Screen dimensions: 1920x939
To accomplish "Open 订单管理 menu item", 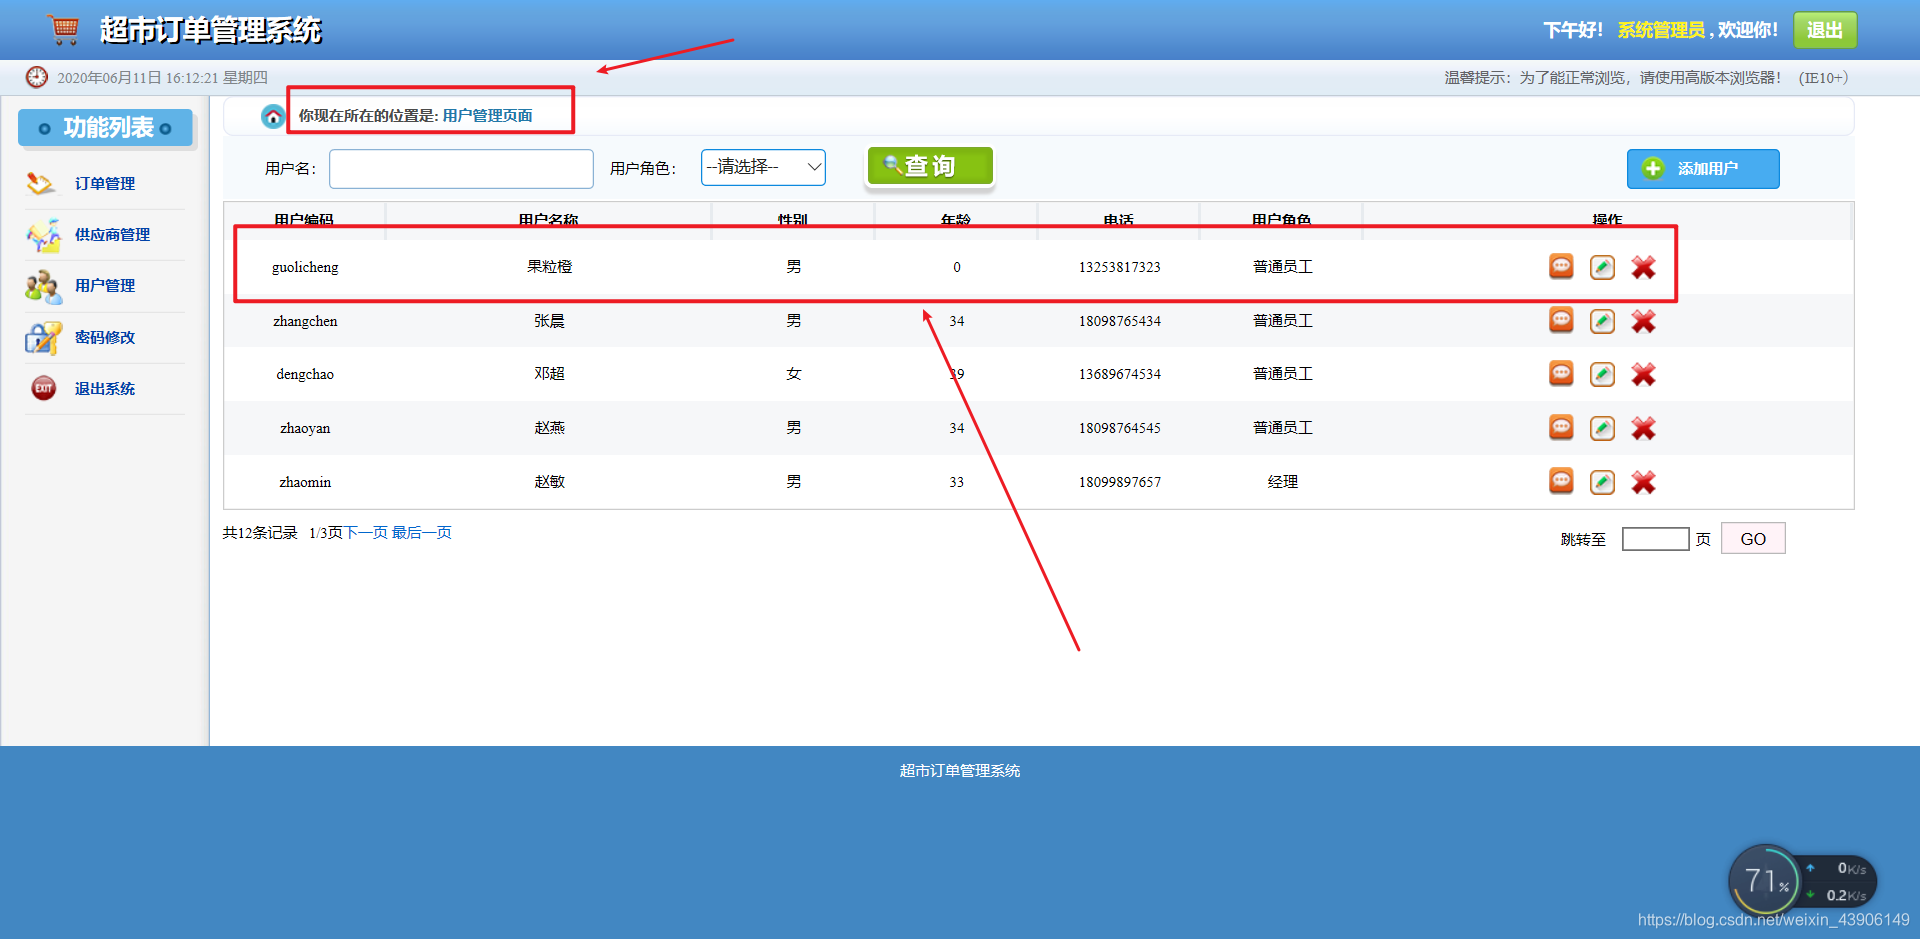I will [x=105, y=184].
